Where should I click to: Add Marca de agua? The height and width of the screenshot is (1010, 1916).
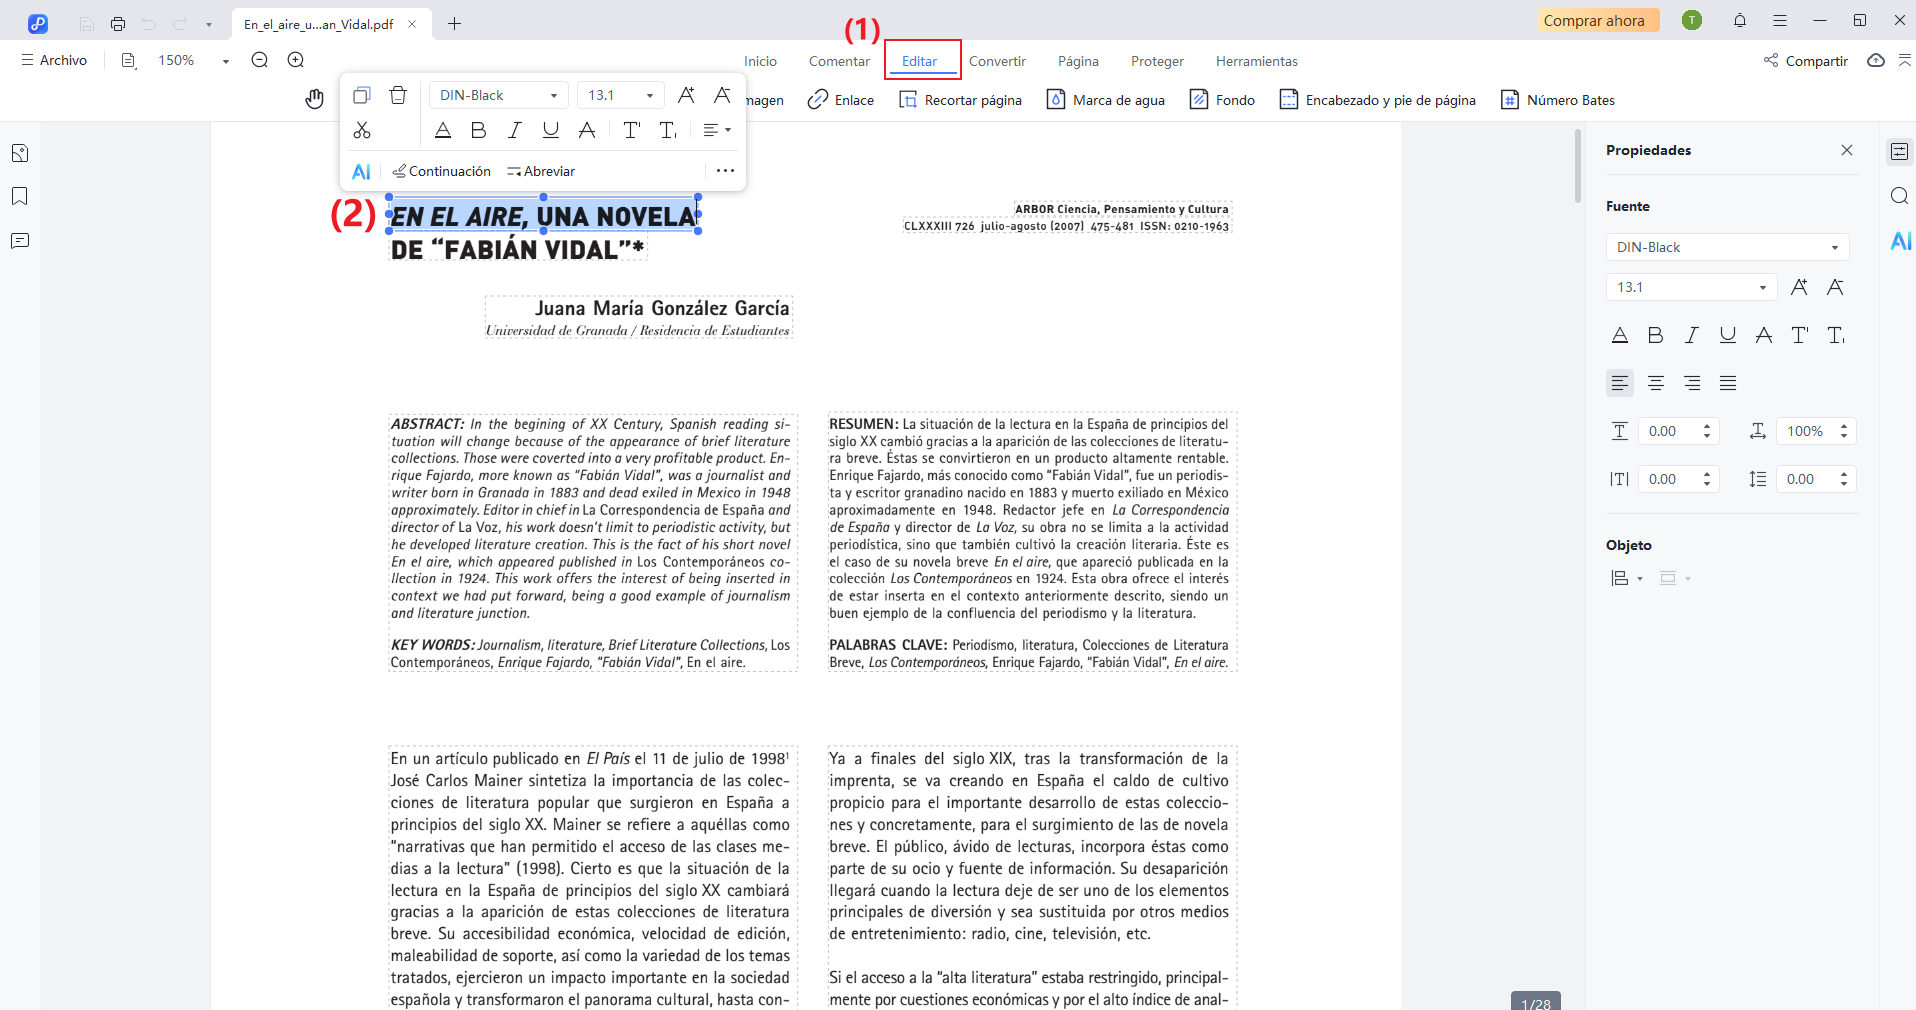pyautogui.click(x=1106, y=100)
